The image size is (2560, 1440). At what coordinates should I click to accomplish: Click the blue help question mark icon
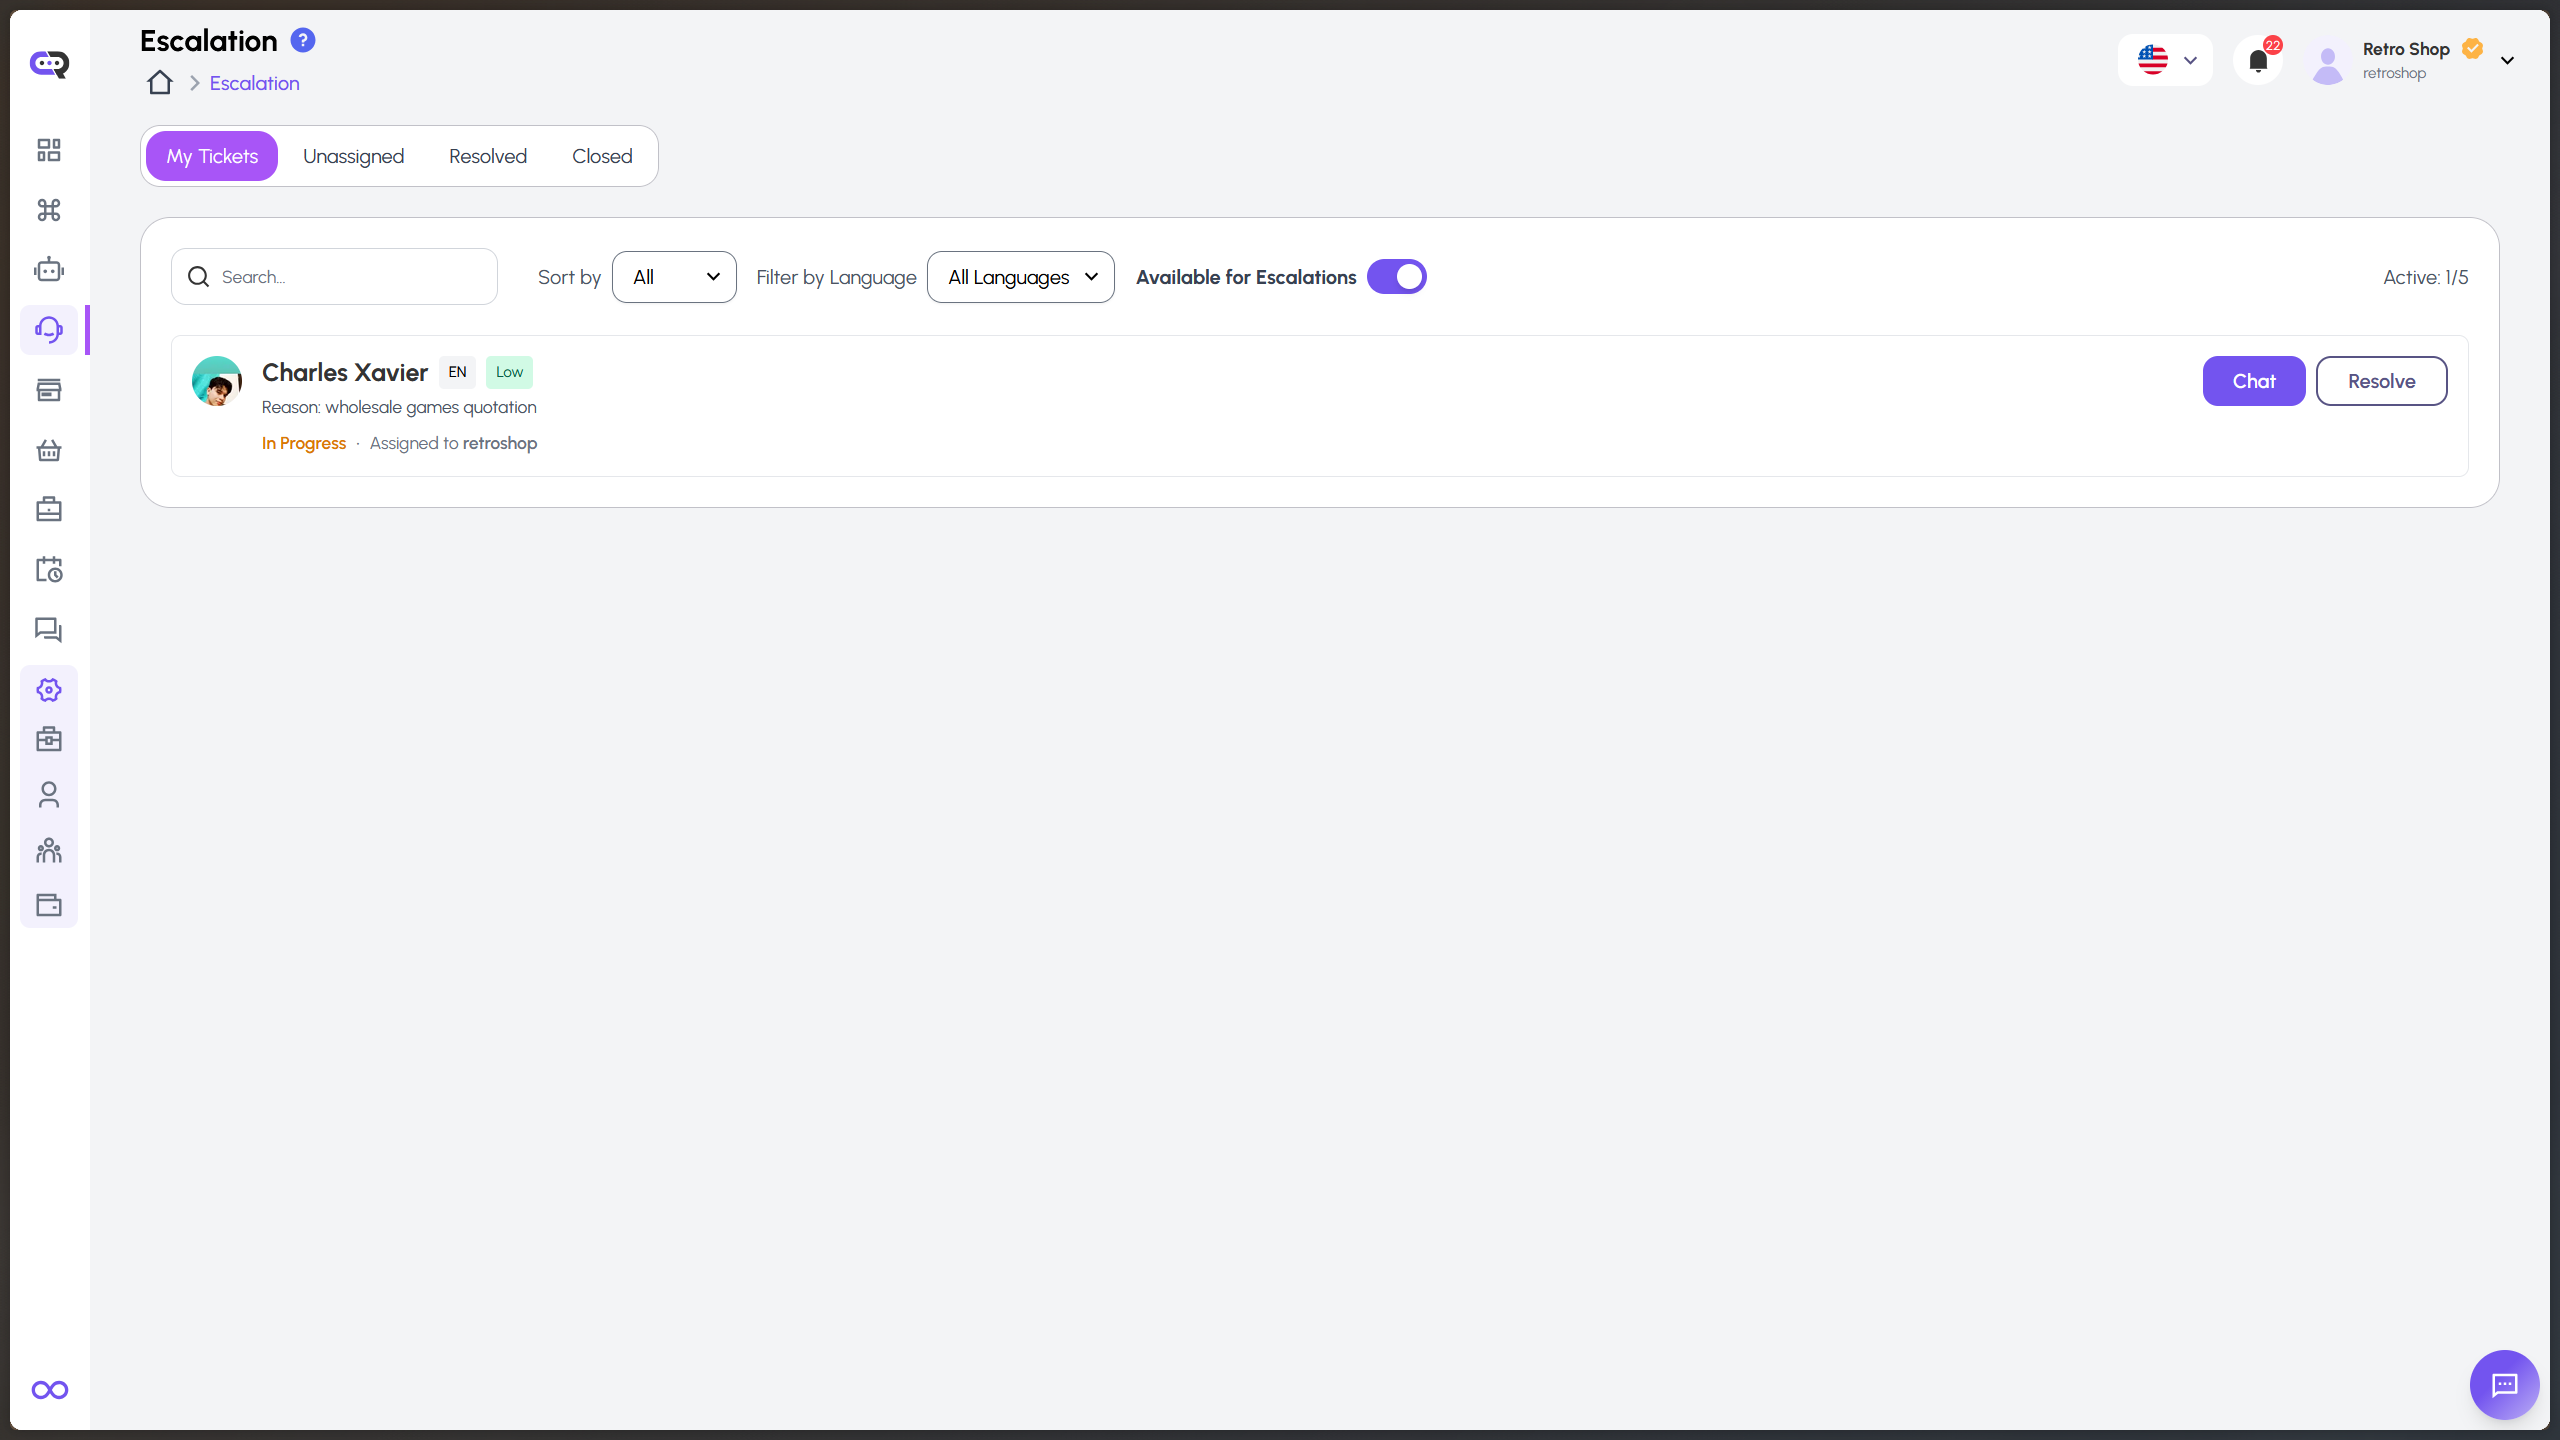302,40
